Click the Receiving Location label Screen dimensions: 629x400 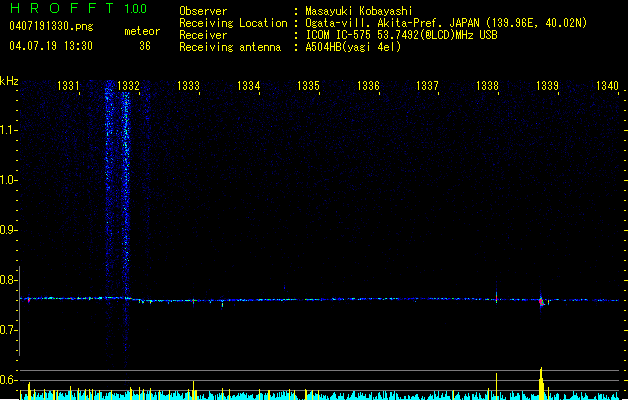233,23
